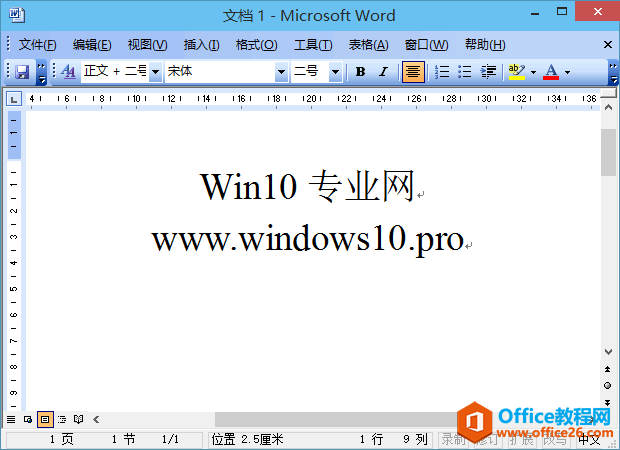The image size is (620, 450).
Task: Open the 表格(A) menu
Action: (x=369, y=45)
